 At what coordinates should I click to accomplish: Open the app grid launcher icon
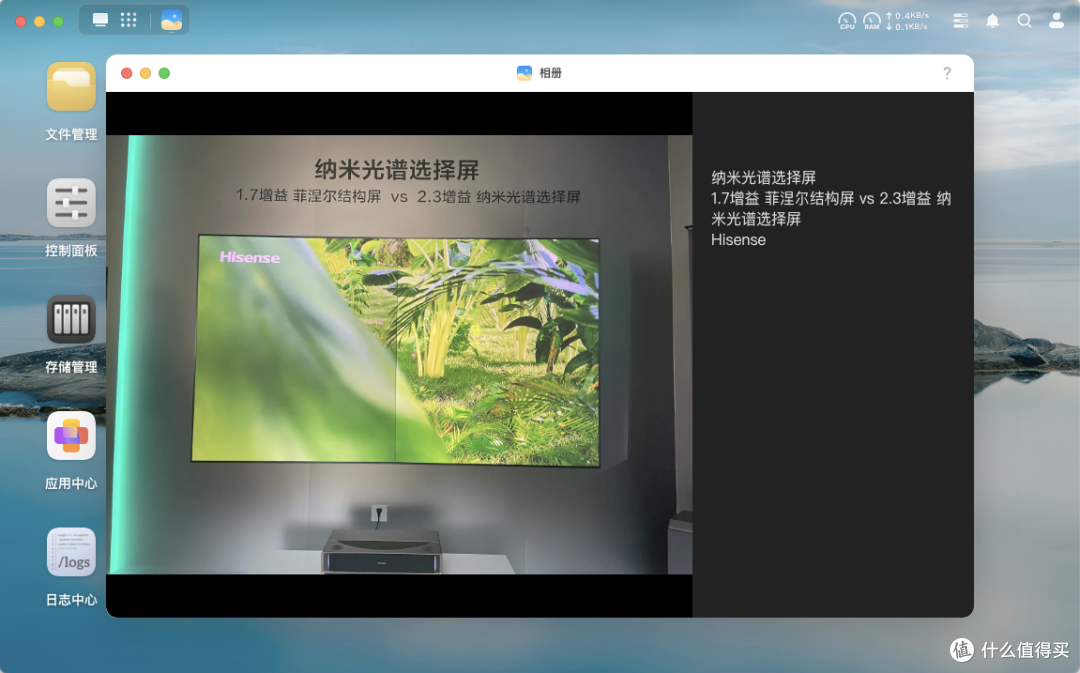pyautogui.click(x=129, y=20)
